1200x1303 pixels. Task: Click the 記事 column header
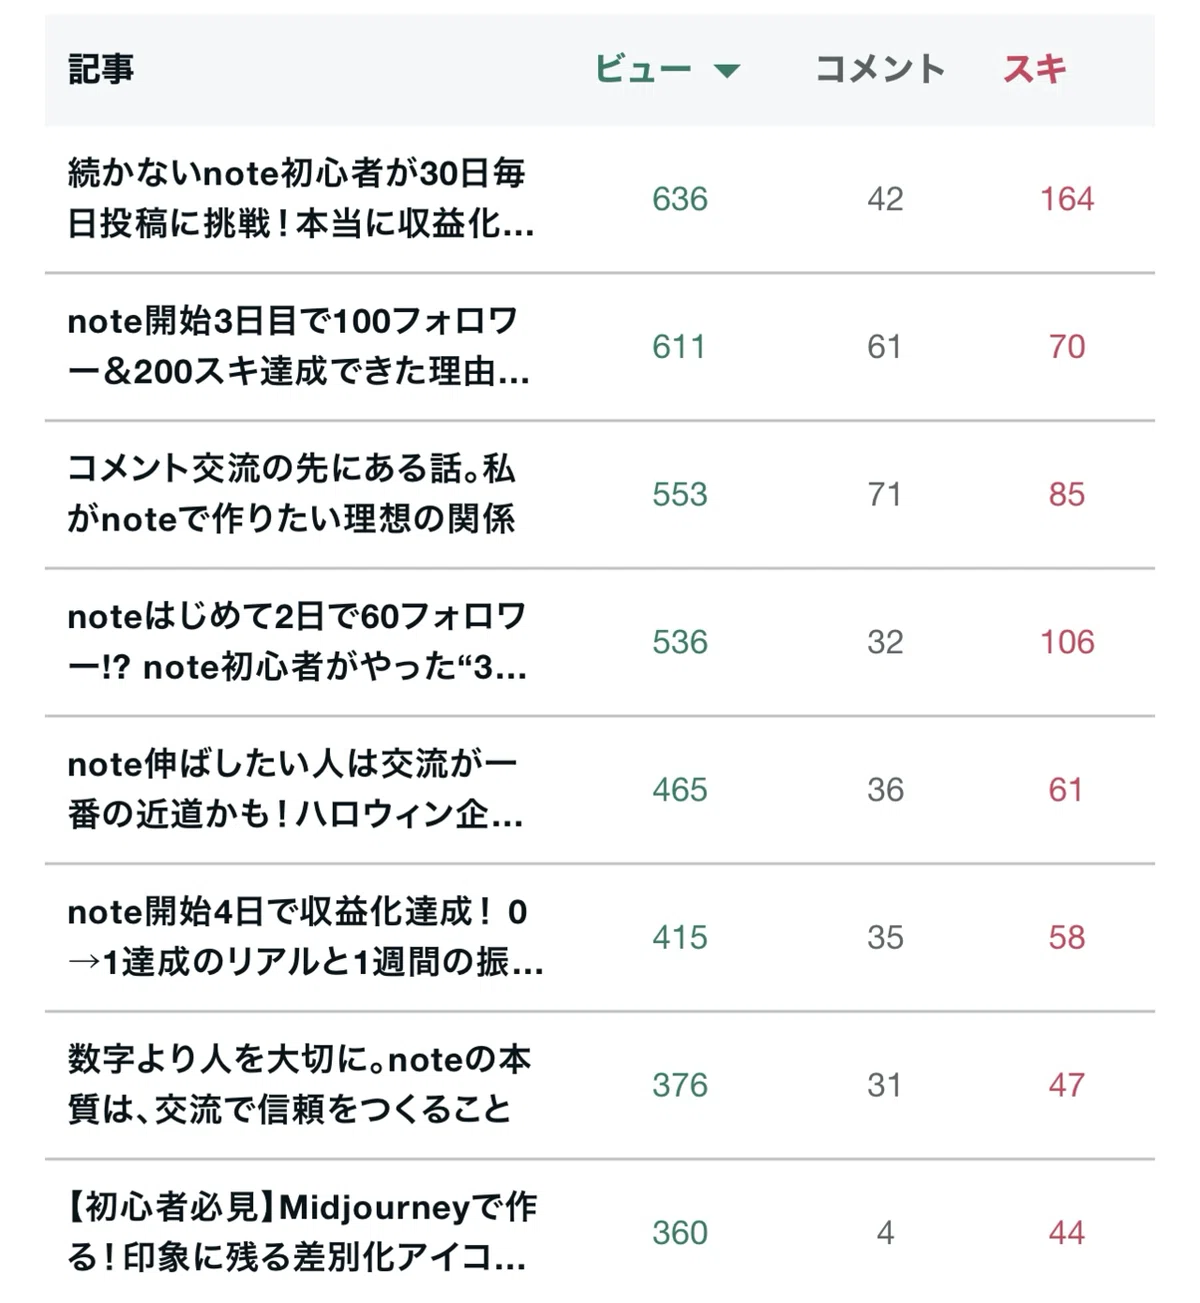(x=101, y=69)
